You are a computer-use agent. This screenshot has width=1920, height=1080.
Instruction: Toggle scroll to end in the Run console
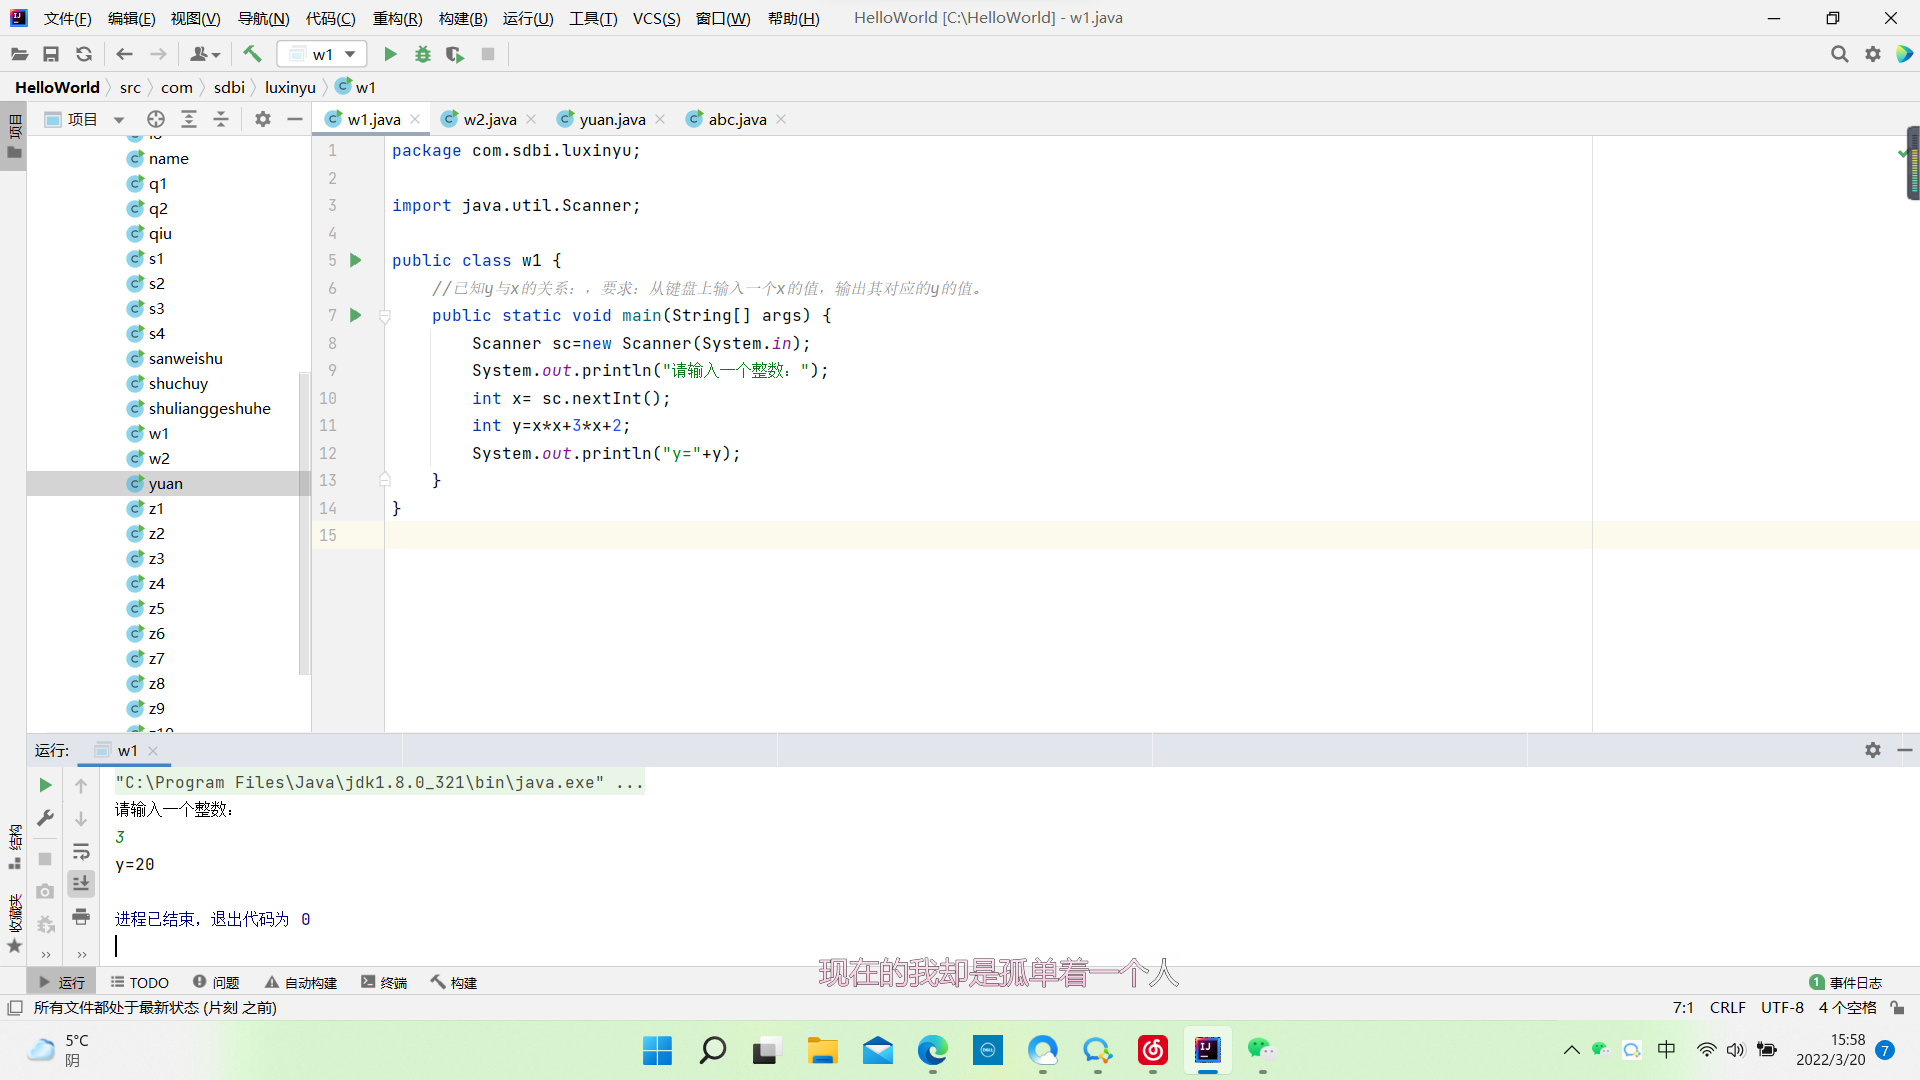(x=81, y=883)
